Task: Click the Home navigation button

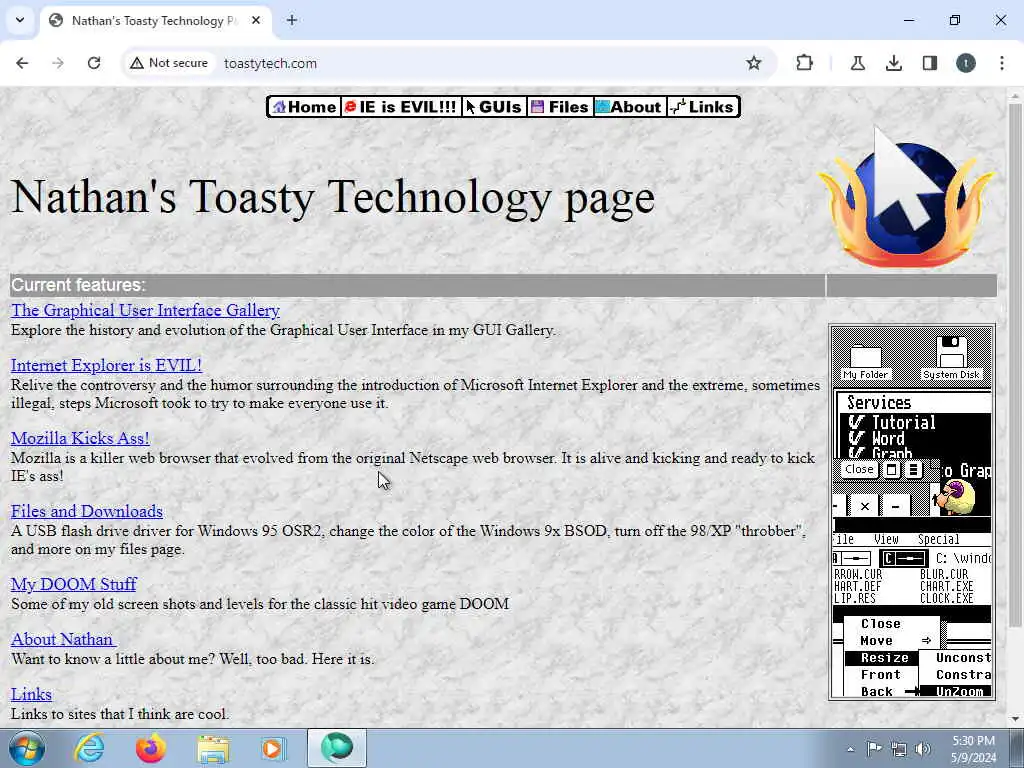Action: point(305,107)
